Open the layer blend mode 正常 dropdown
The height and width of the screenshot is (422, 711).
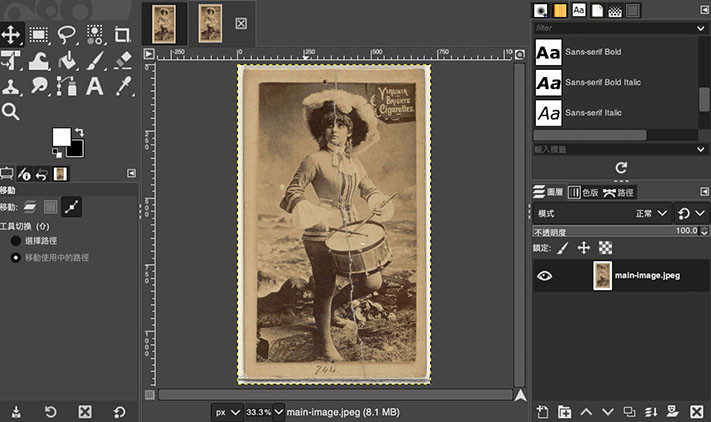click(649, 213)
